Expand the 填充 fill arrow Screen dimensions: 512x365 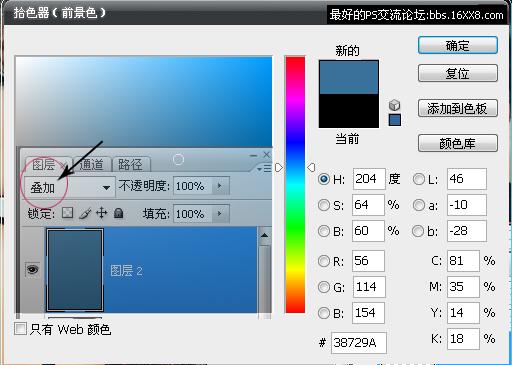coord(220,213)
